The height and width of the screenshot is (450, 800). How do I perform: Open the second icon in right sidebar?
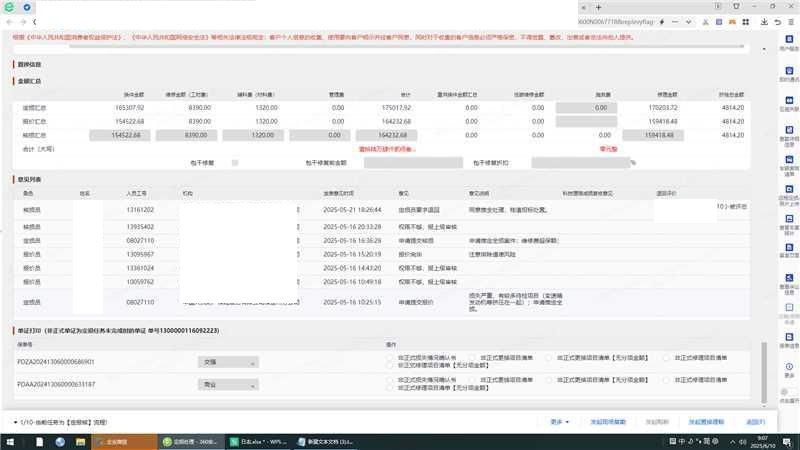point(788,72)
